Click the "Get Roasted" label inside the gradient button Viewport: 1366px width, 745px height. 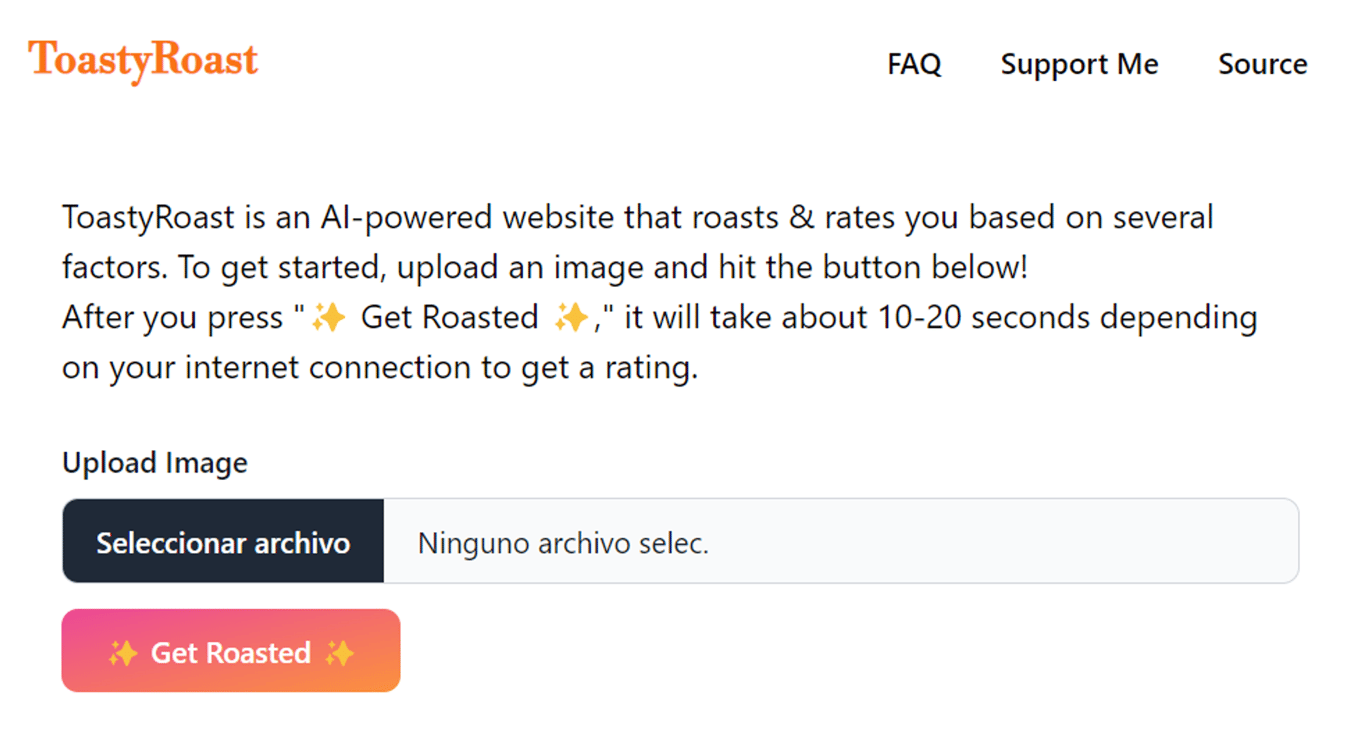[x=231, y=653]
